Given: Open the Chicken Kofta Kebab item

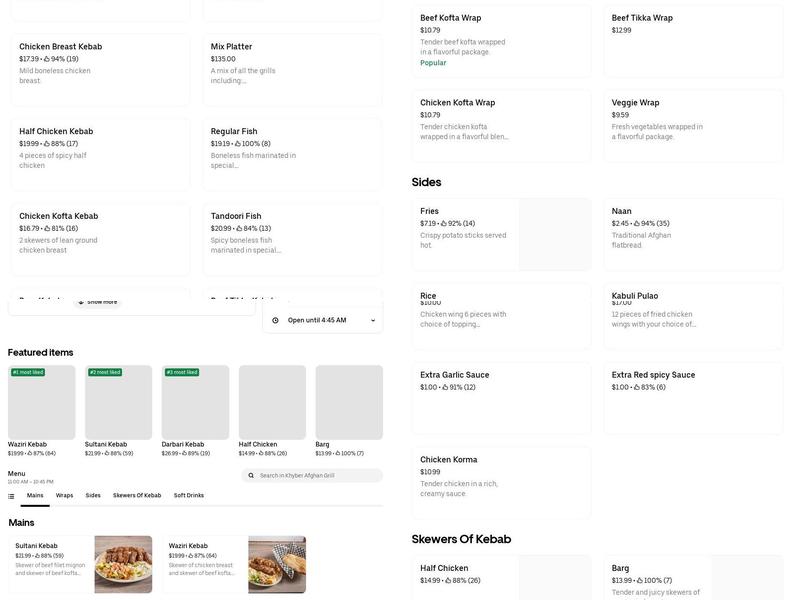Looking at the screenshot, I should coord(100,239).
